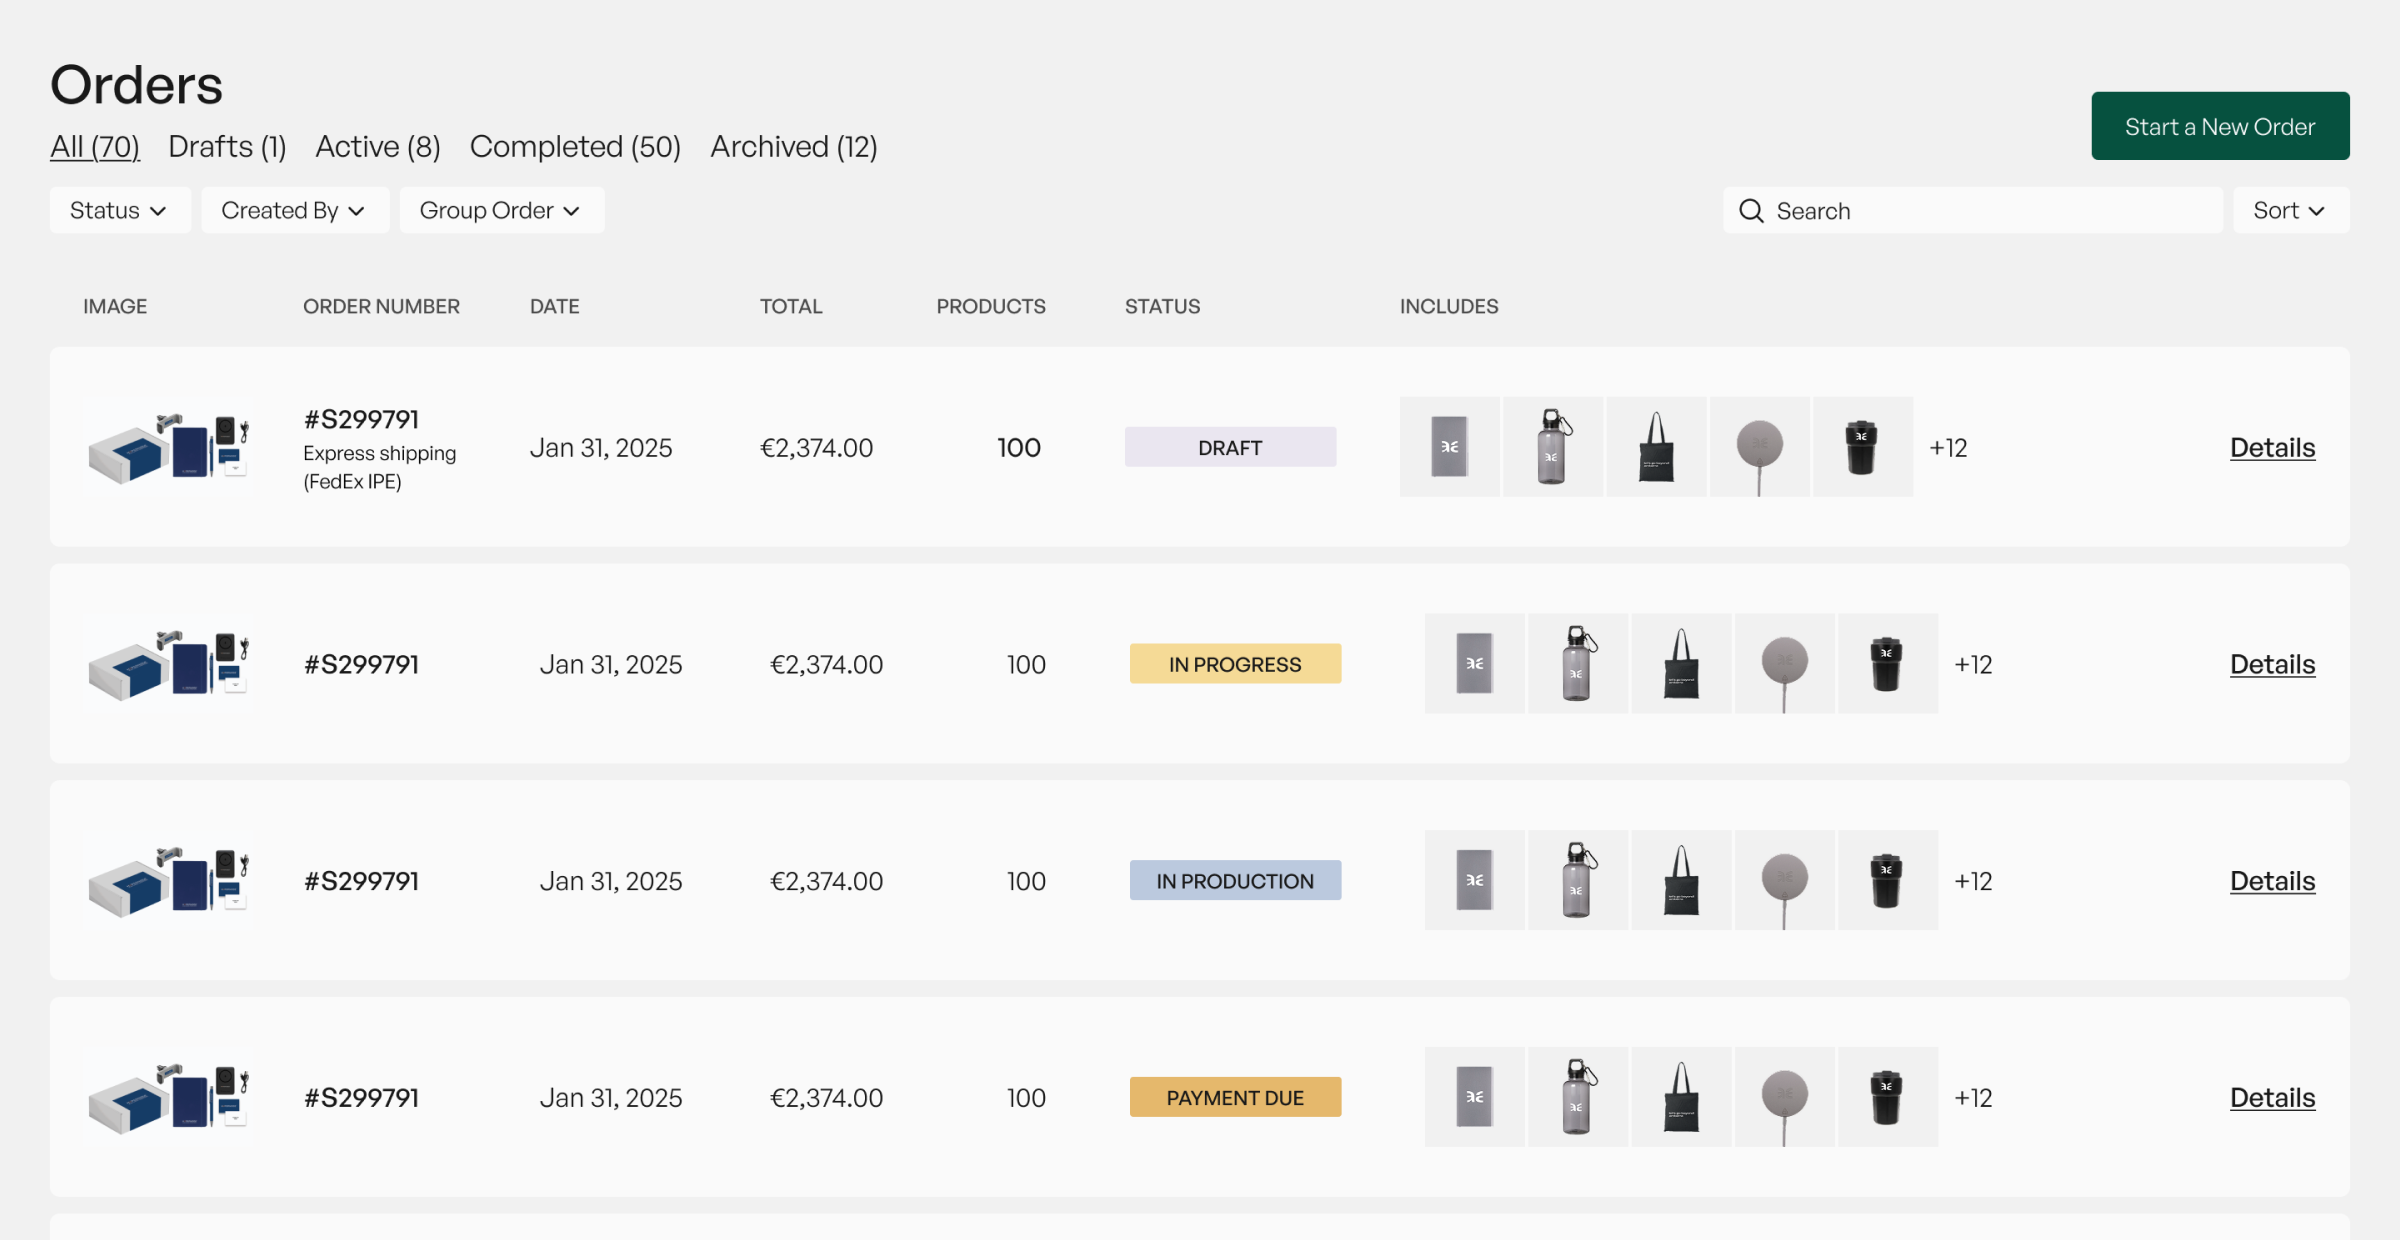Select the bottle thumbnail in PAYMENT DUE order

point(1578,1097)
